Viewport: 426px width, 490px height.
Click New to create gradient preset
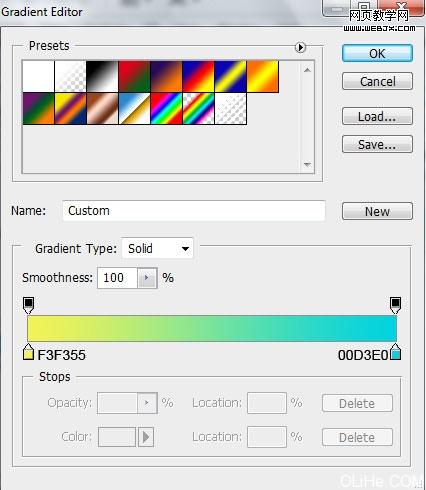pyautogui.click(x=377, y=211)
